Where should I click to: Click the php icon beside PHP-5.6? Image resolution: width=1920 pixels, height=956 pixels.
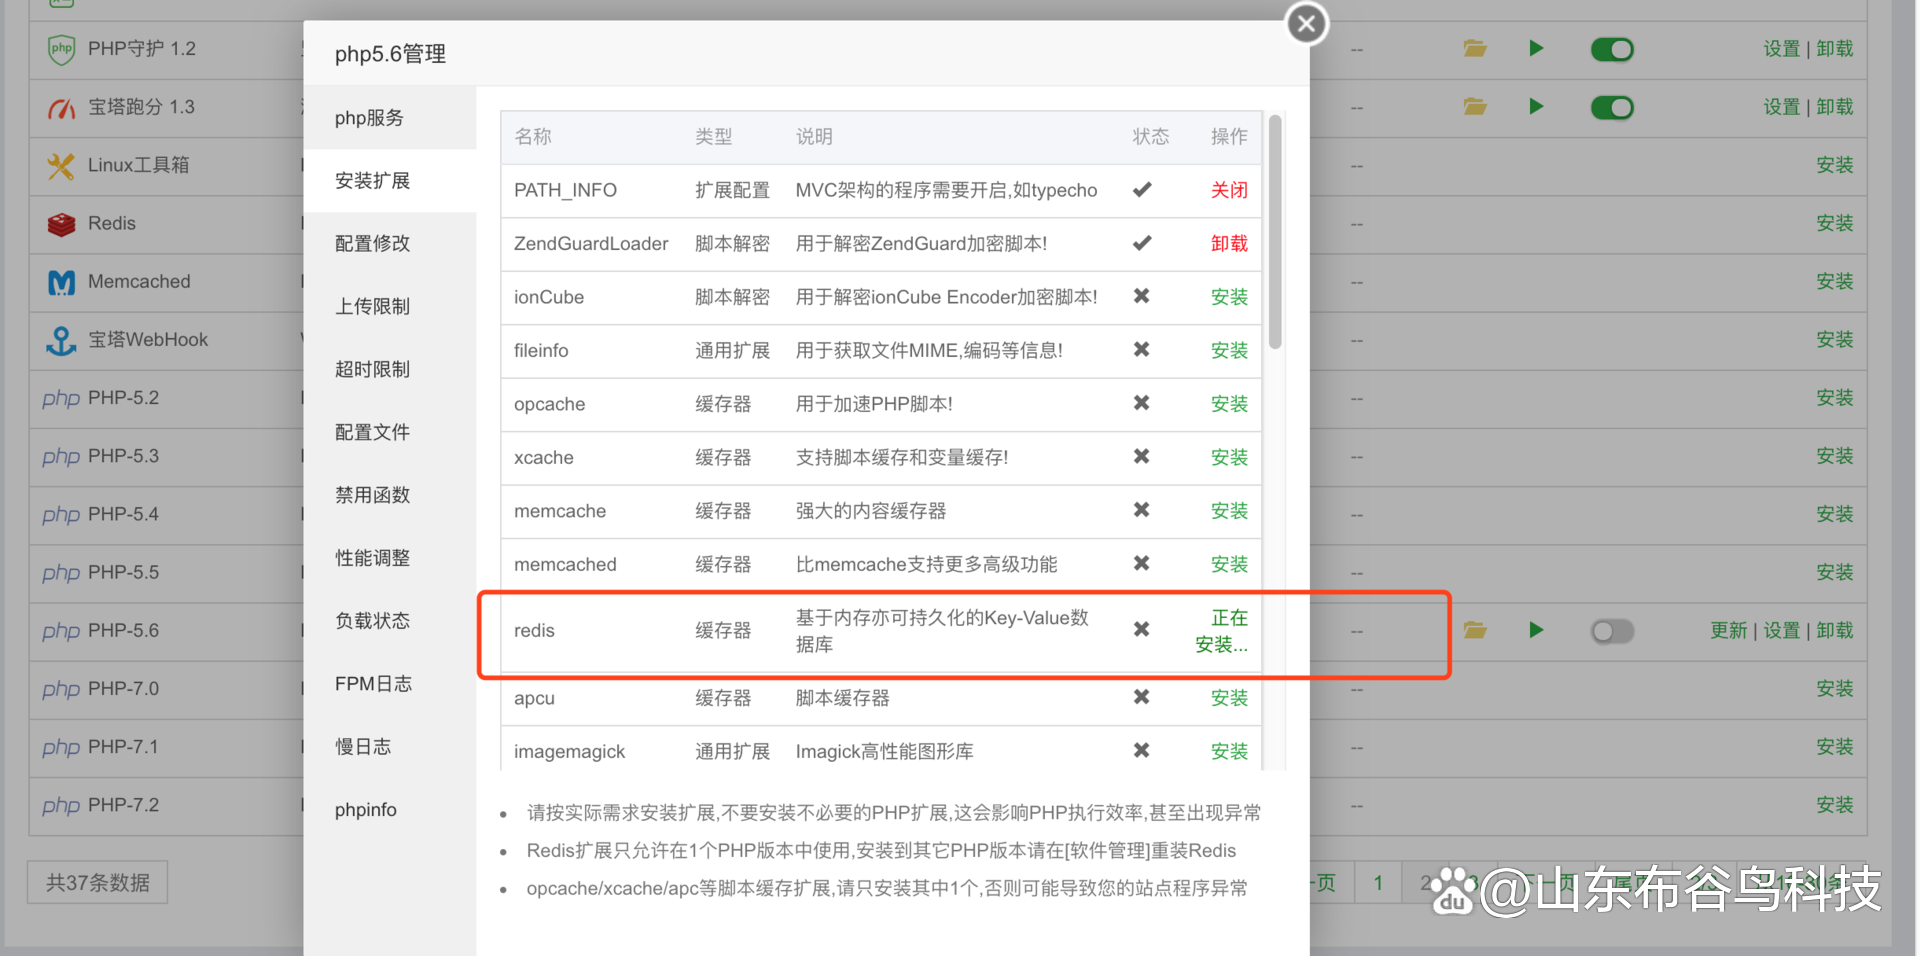tap(61, 631)
